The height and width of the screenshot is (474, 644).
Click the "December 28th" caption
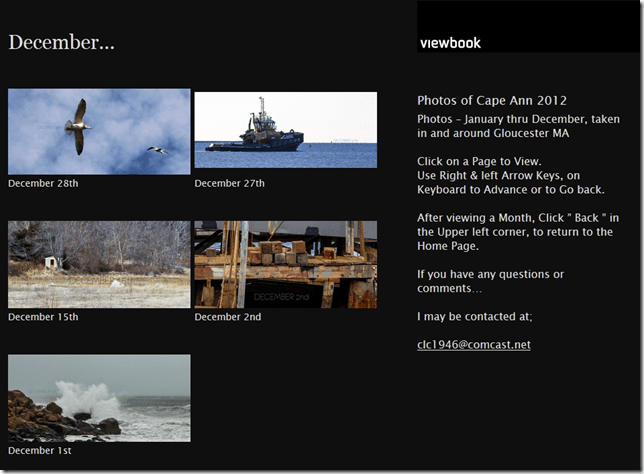click(x=43, y=184)
